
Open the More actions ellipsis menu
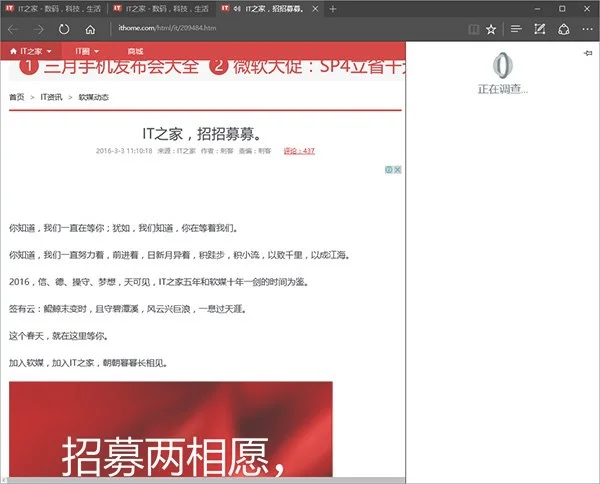(x=587, y=29)
